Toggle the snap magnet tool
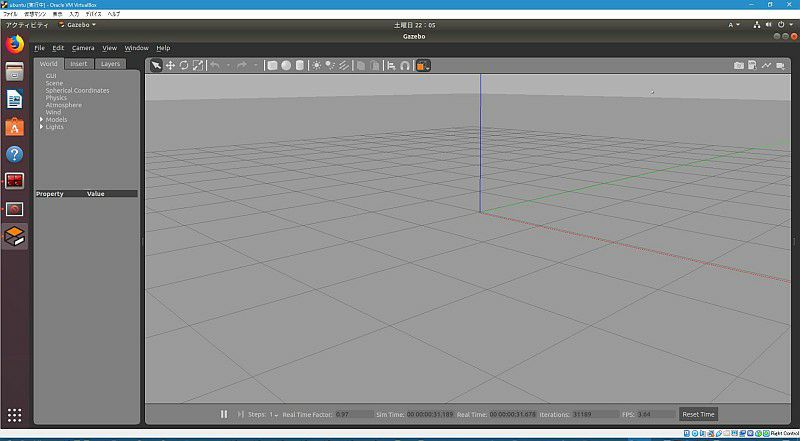The image size is (800, 441). pyautogui.click(x=405, y=65)
